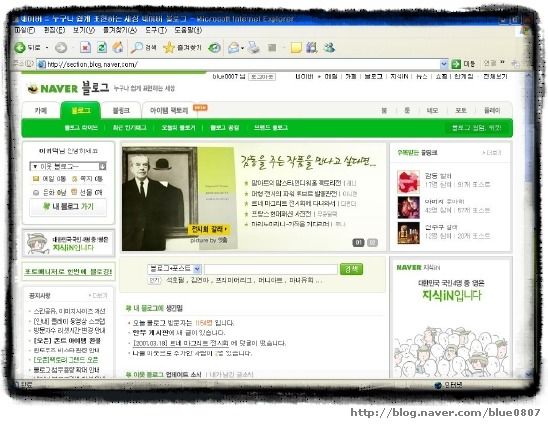Click the Forward arrow in IE toolbar

pyautogui.click(x=61, y=48)
